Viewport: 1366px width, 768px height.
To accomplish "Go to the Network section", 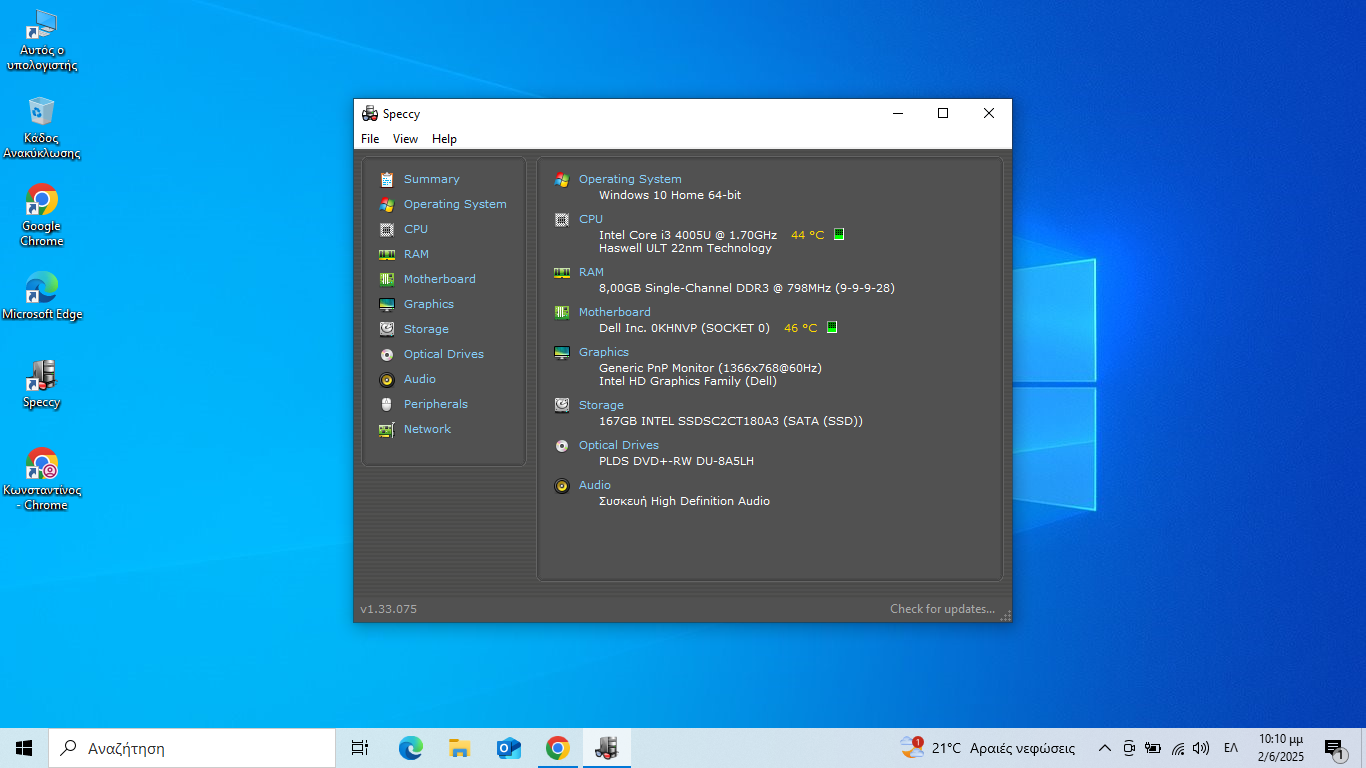I will coord(427,429).
